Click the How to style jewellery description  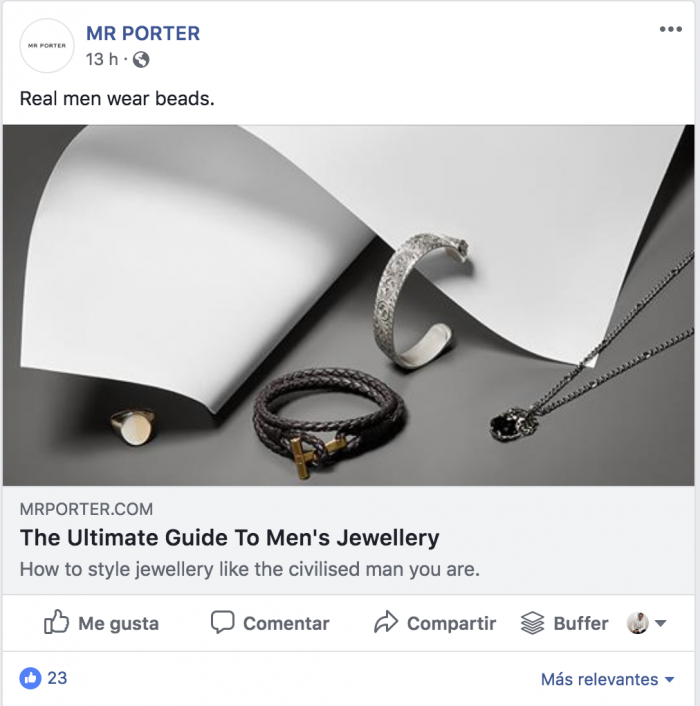point(250,570)
